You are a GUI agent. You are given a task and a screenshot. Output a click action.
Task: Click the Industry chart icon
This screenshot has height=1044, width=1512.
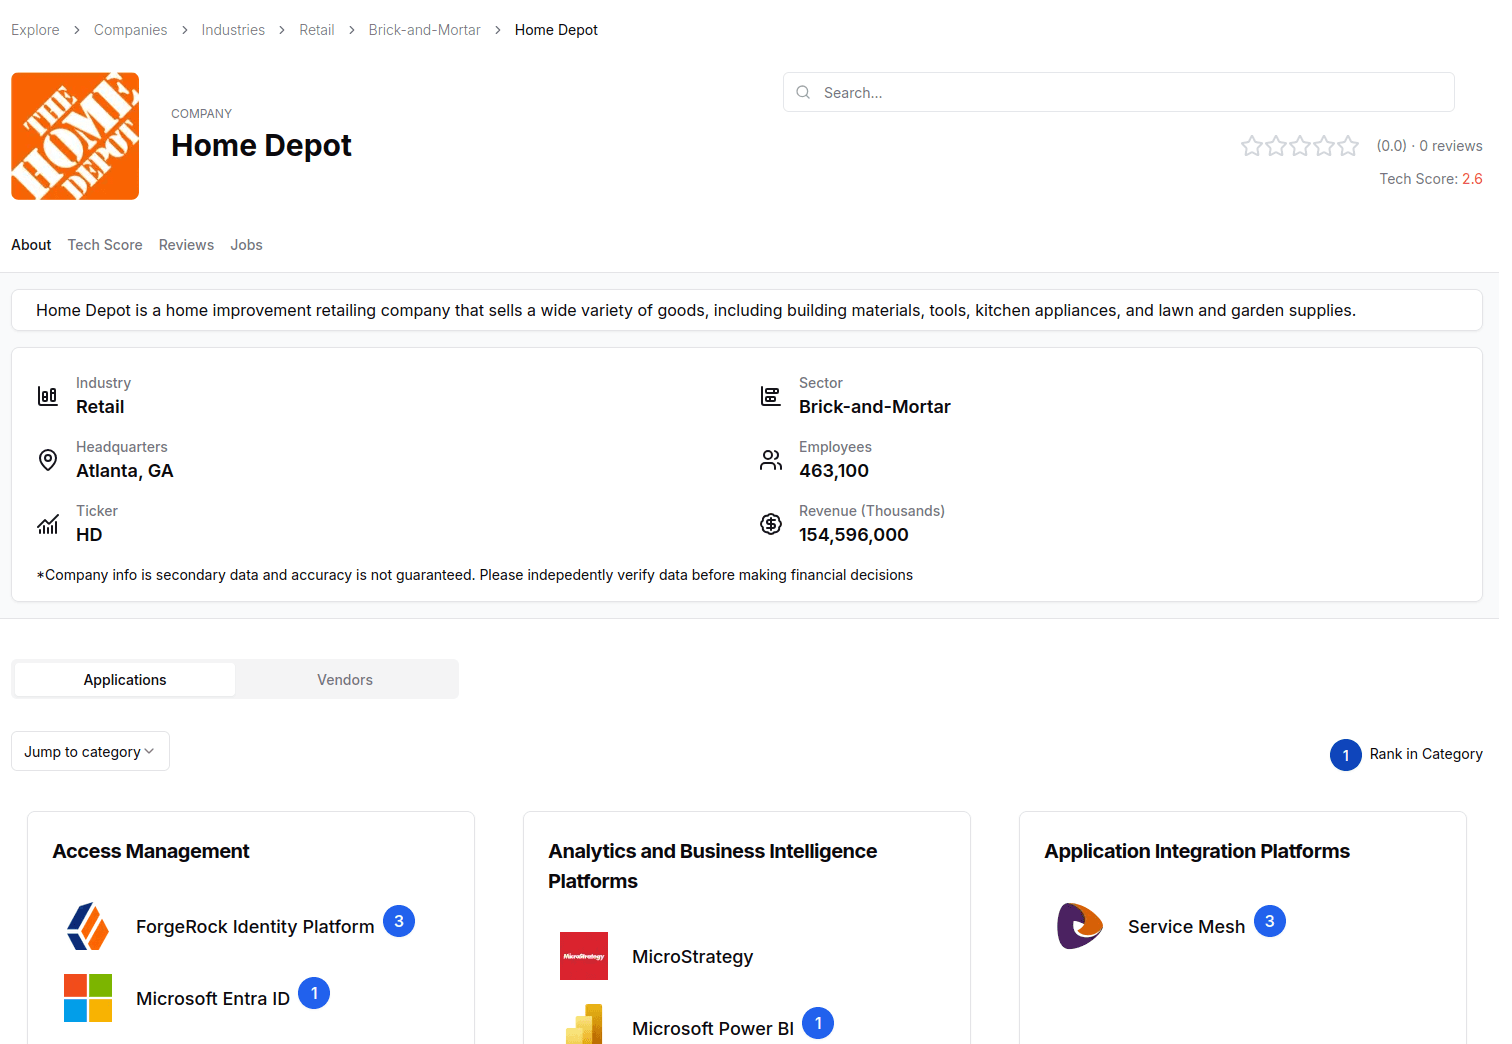(48, 396)
